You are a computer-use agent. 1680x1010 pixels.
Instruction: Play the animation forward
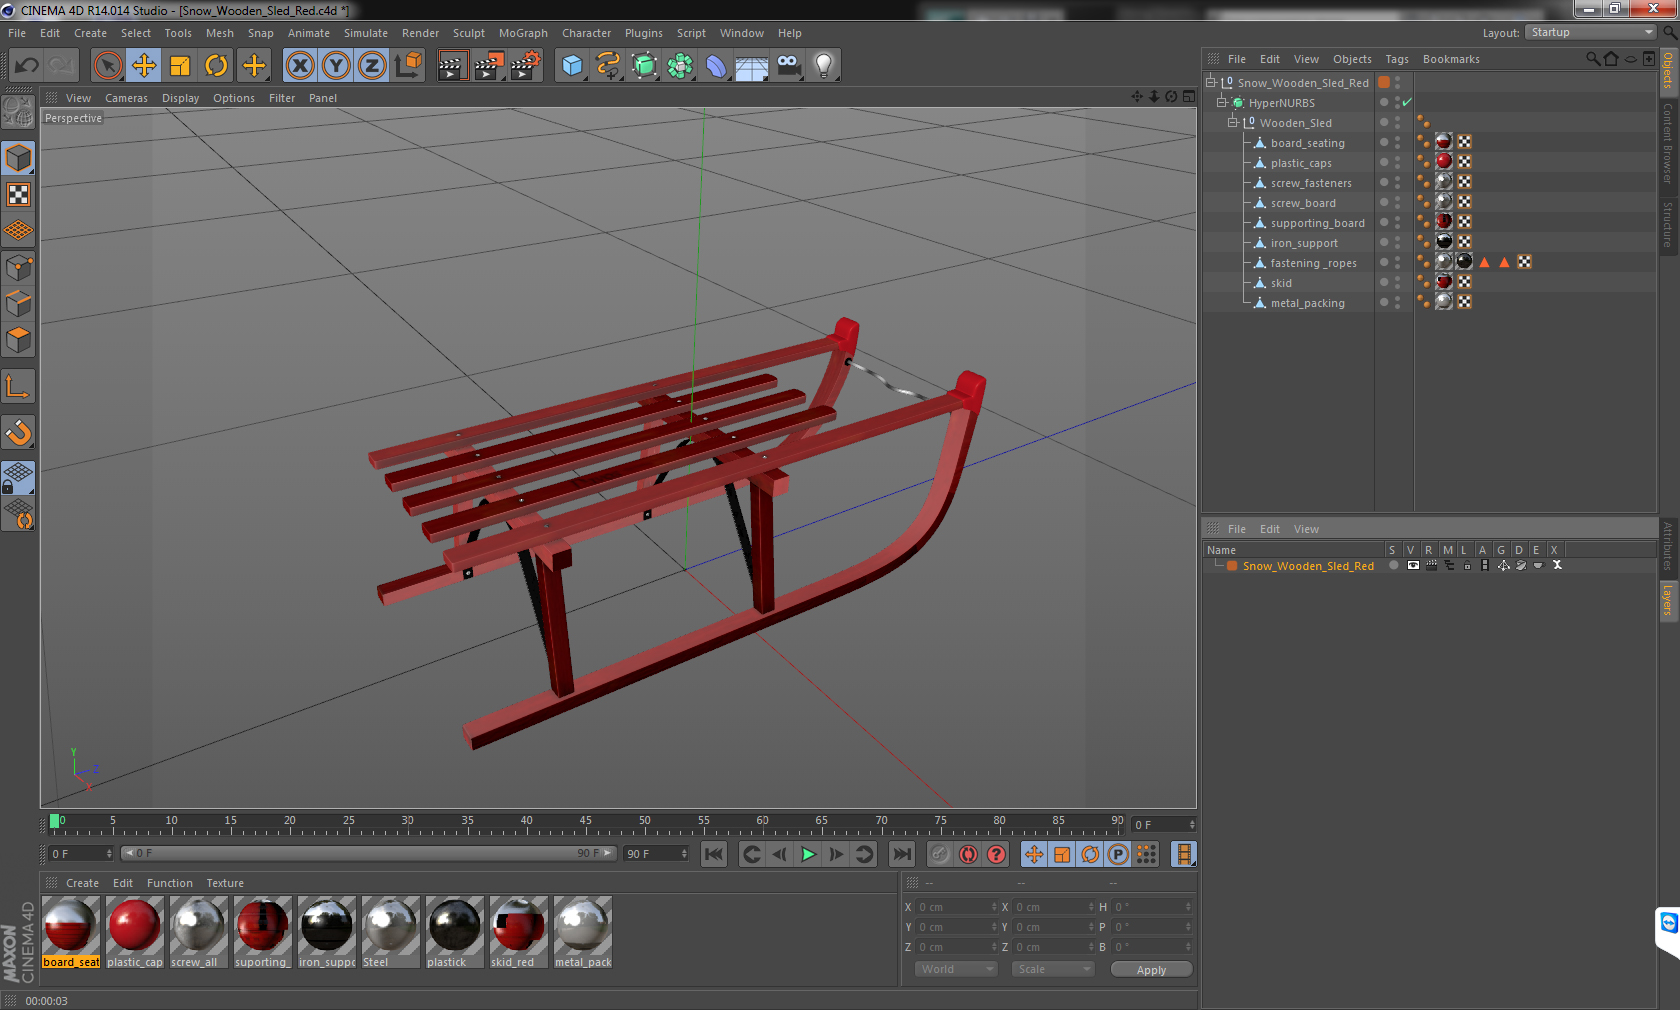pos(808,854)
